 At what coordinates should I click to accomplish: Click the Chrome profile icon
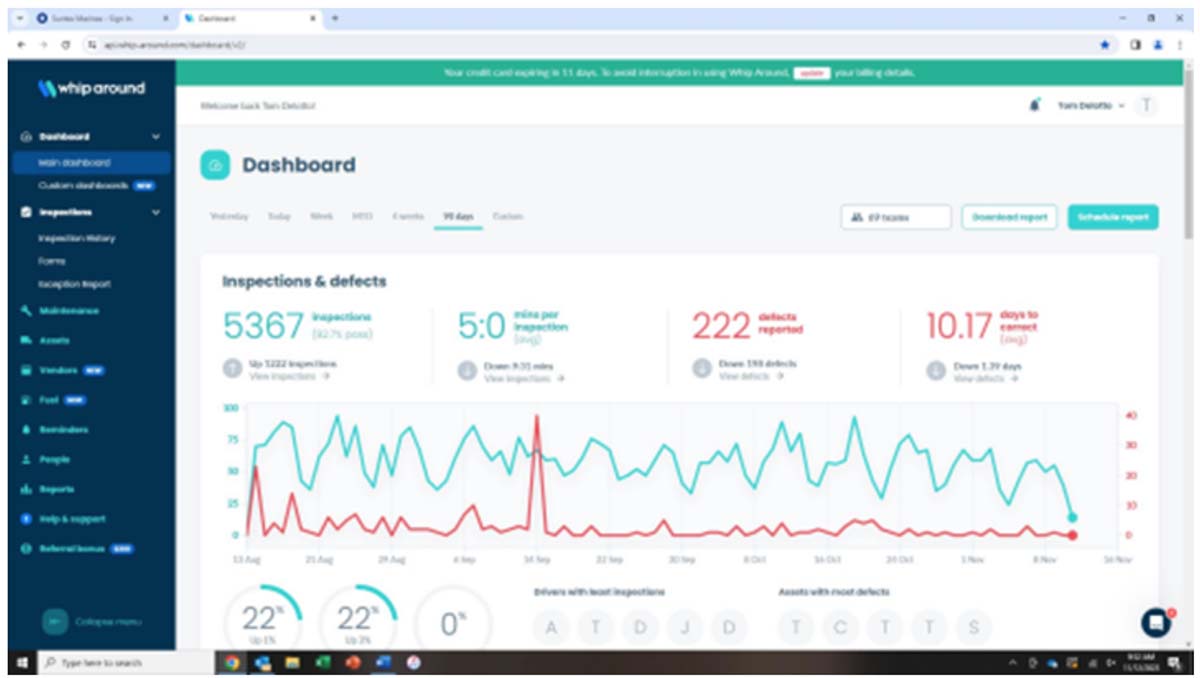(x=1158, y=45)
